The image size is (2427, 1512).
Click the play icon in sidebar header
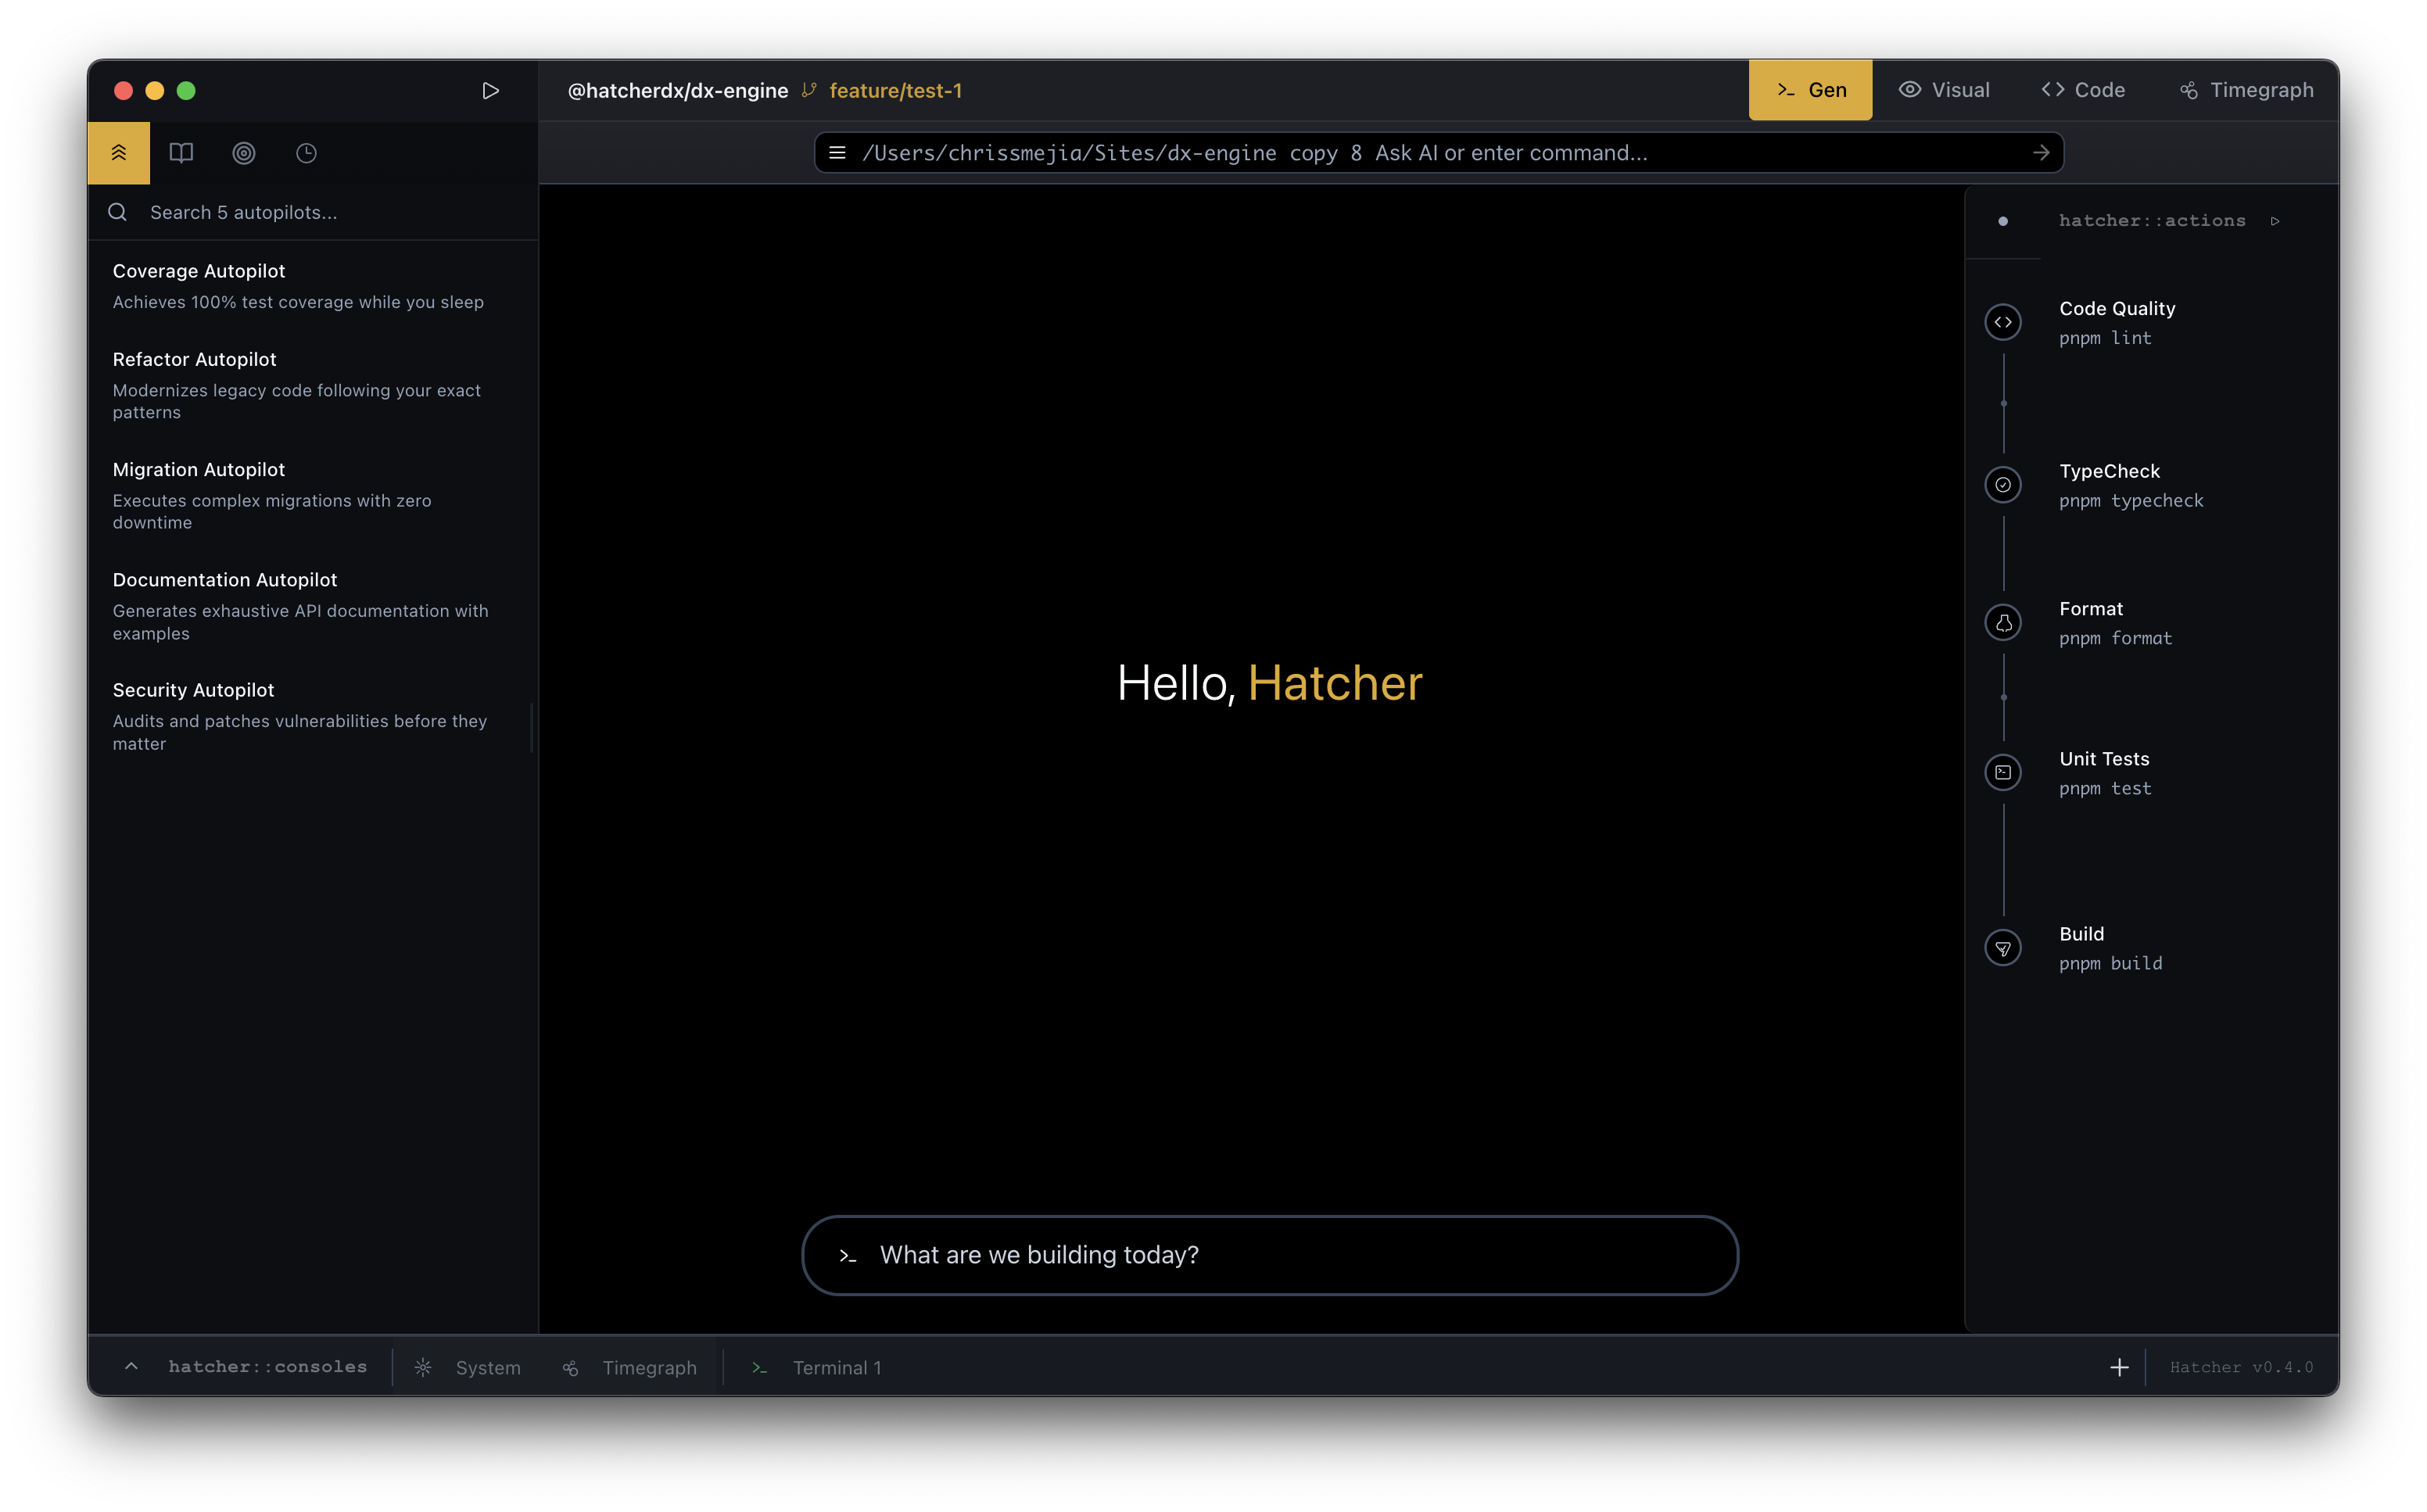(x=490, y=91)
